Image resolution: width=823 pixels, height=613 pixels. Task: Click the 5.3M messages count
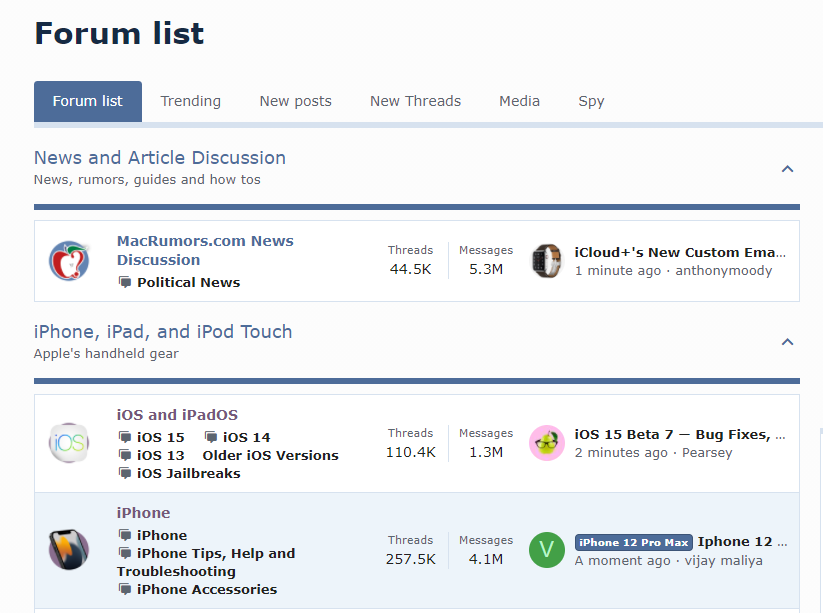pyautogui.click(x=486, y=269)
